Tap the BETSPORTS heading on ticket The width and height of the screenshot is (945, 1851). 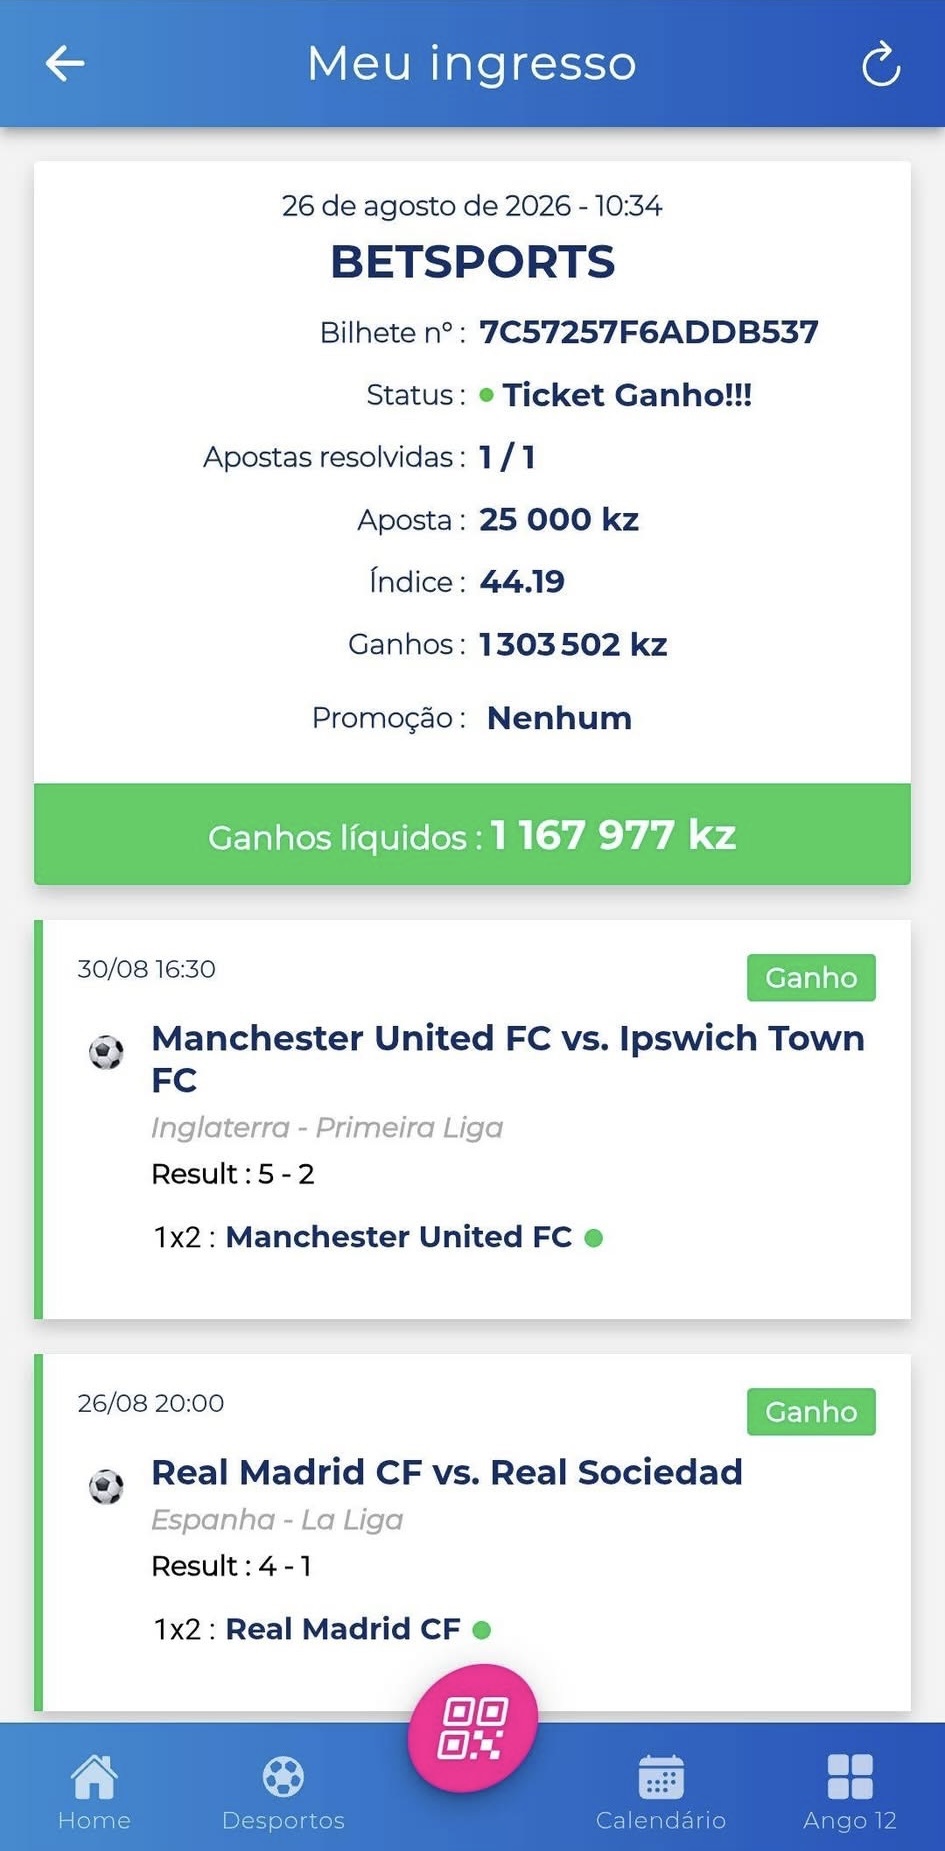(472, 262)
